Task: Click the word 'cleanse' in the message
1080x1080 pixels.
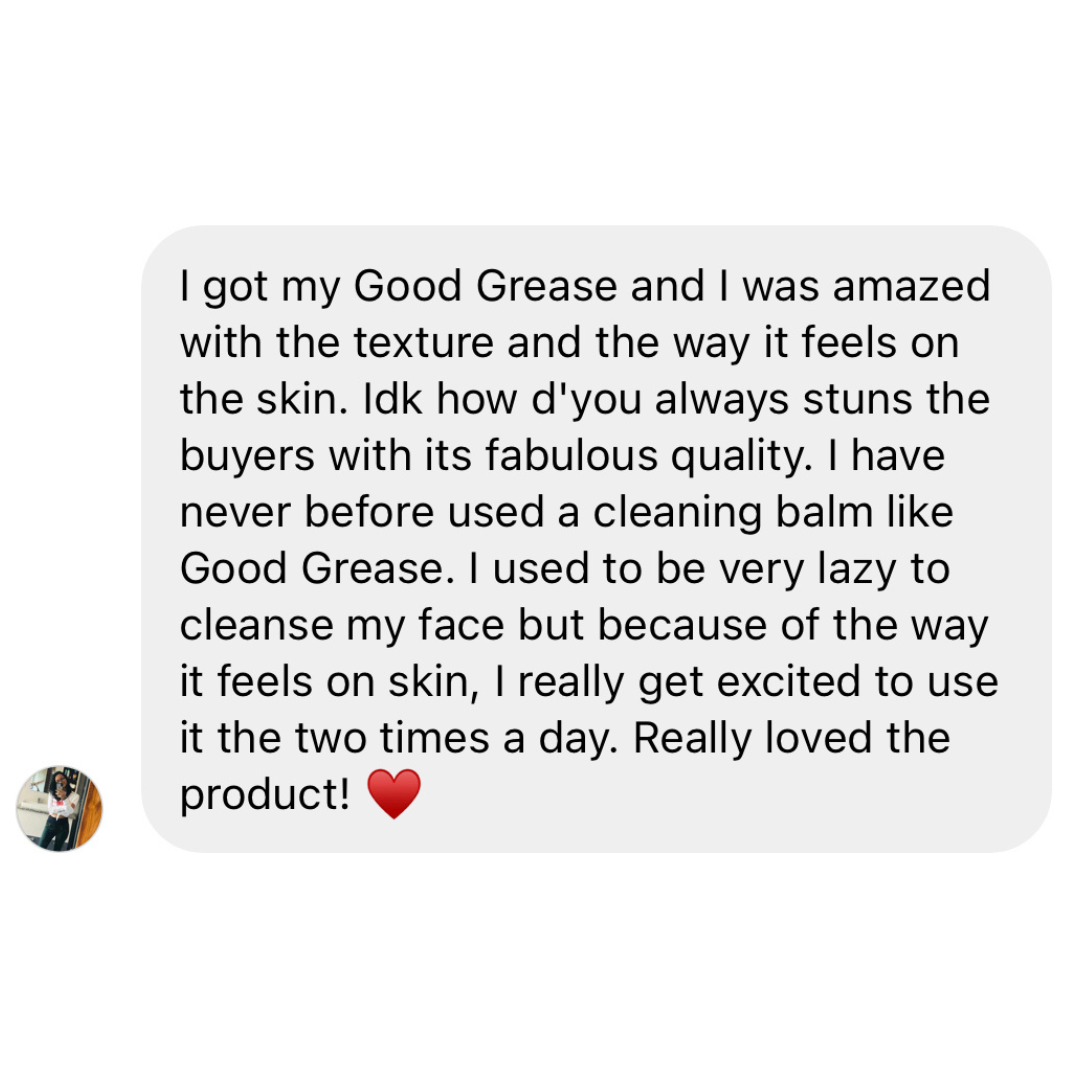Action: coord(257,625)
